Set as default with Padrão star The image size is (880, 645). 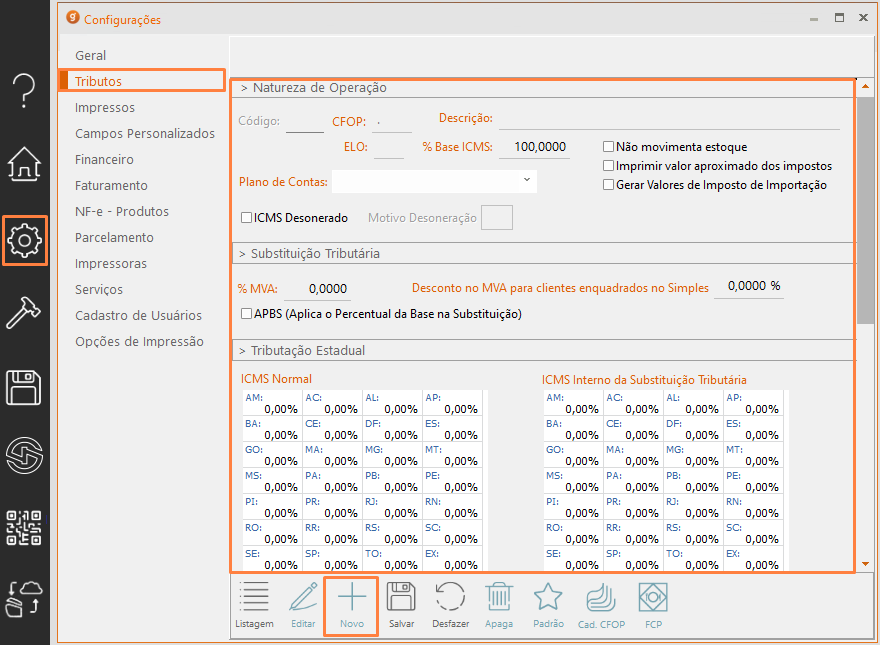coord(548,605)
